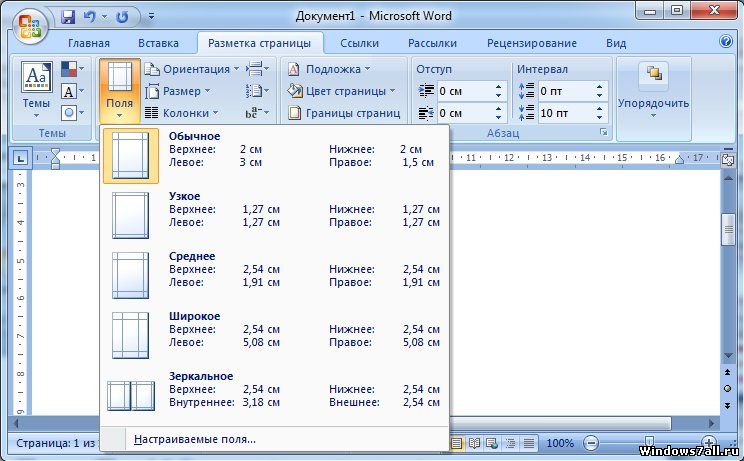
Task: Save document via quick access icon
Action: coord(68,18)
